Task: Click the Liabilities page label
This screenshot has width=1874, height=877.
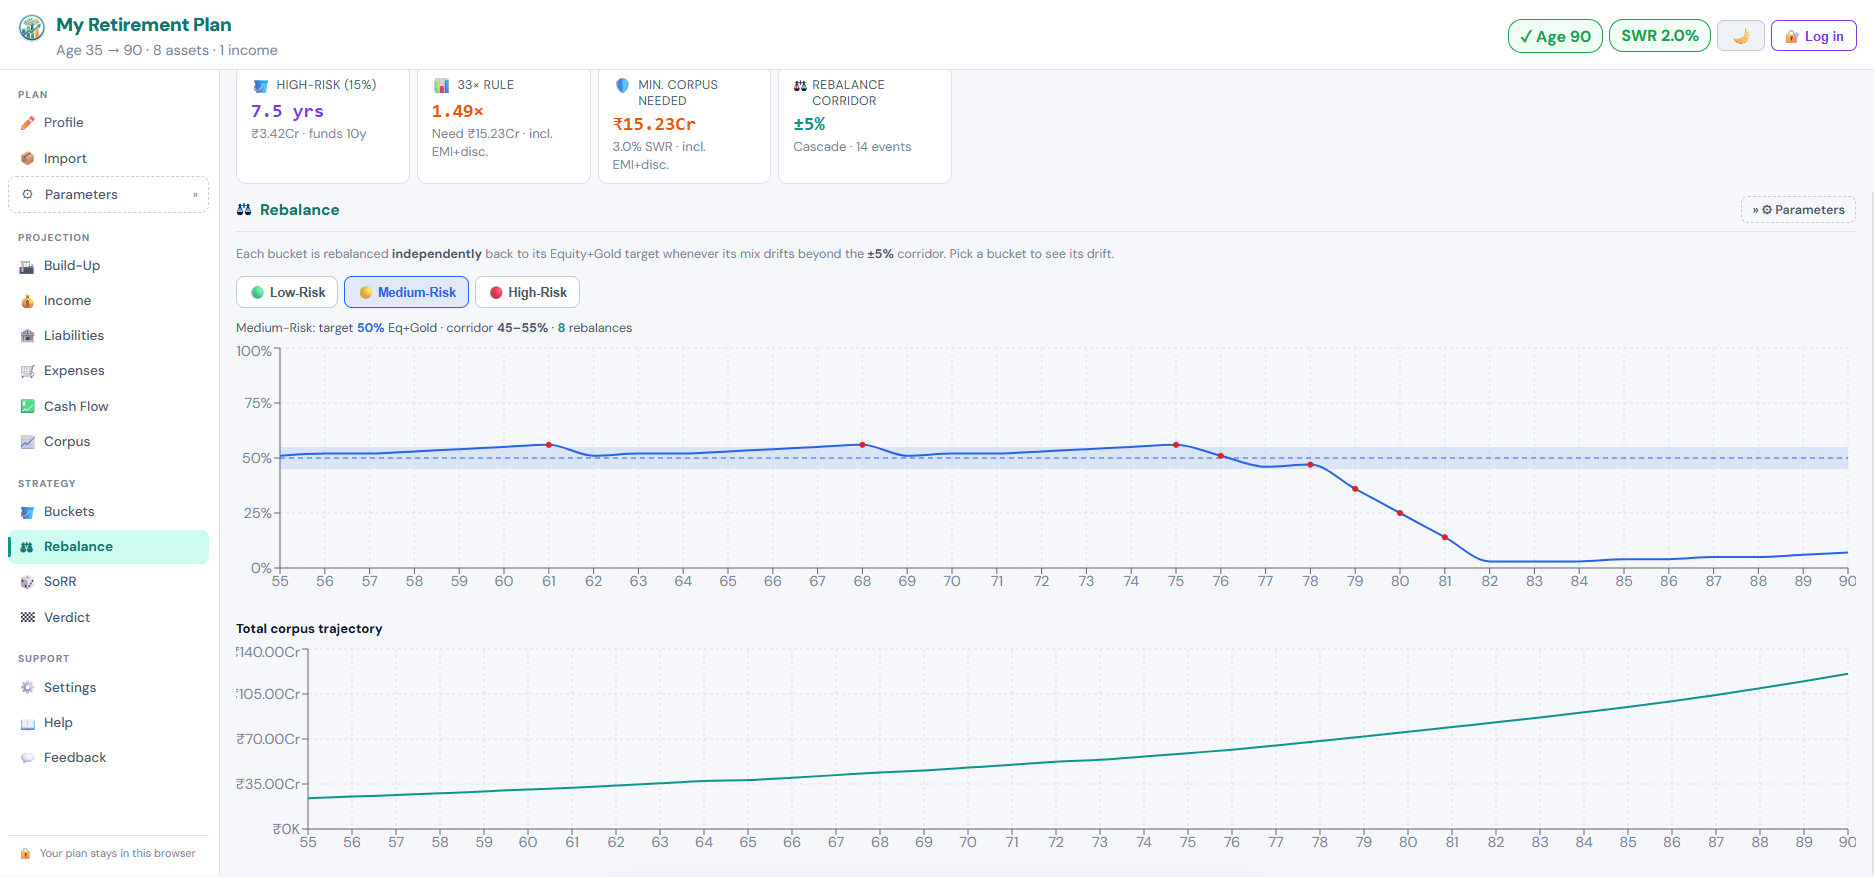Action: (x=74, y=336)
